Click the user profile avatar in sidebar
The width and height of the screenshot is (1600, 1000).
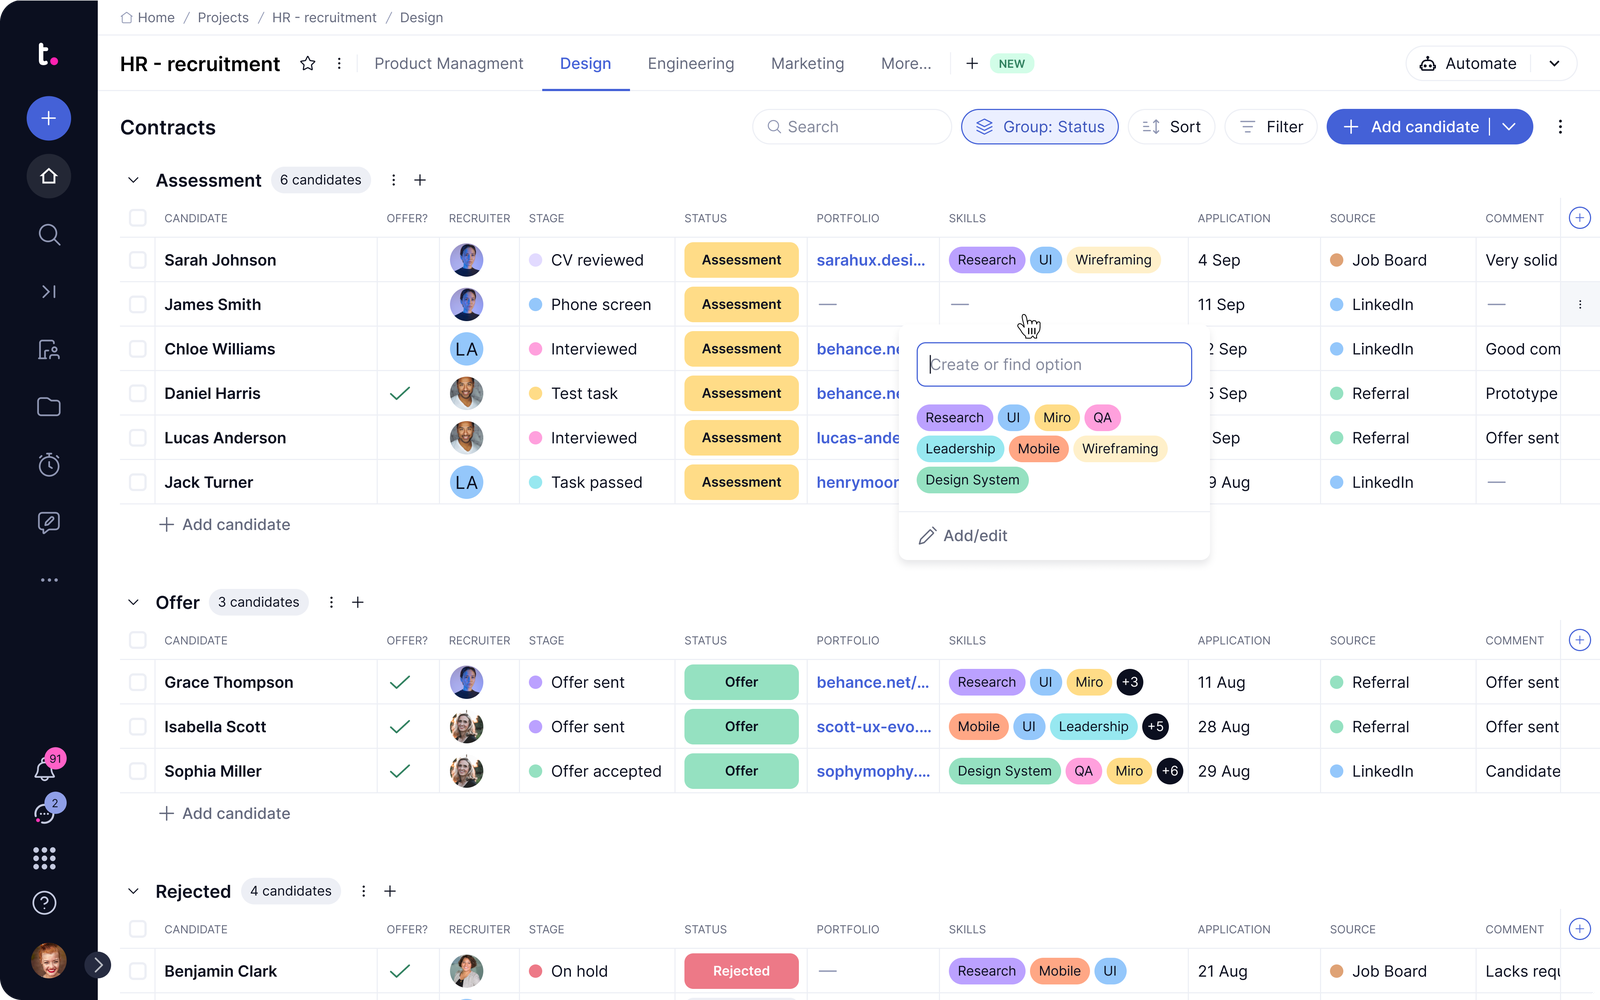tap(49, 961)
